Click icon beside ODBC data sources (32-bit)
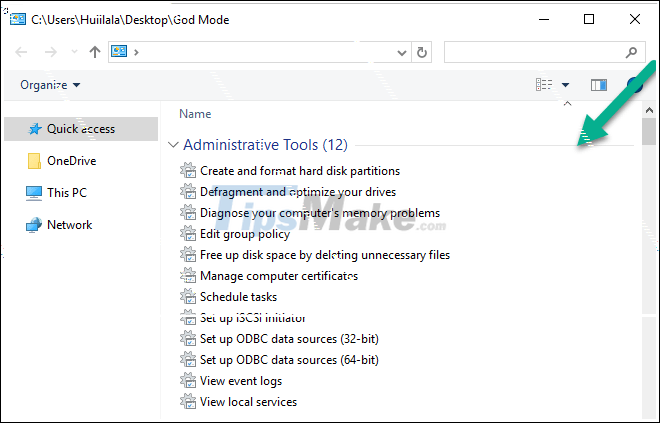660x423 pixels. coord(188,339)
